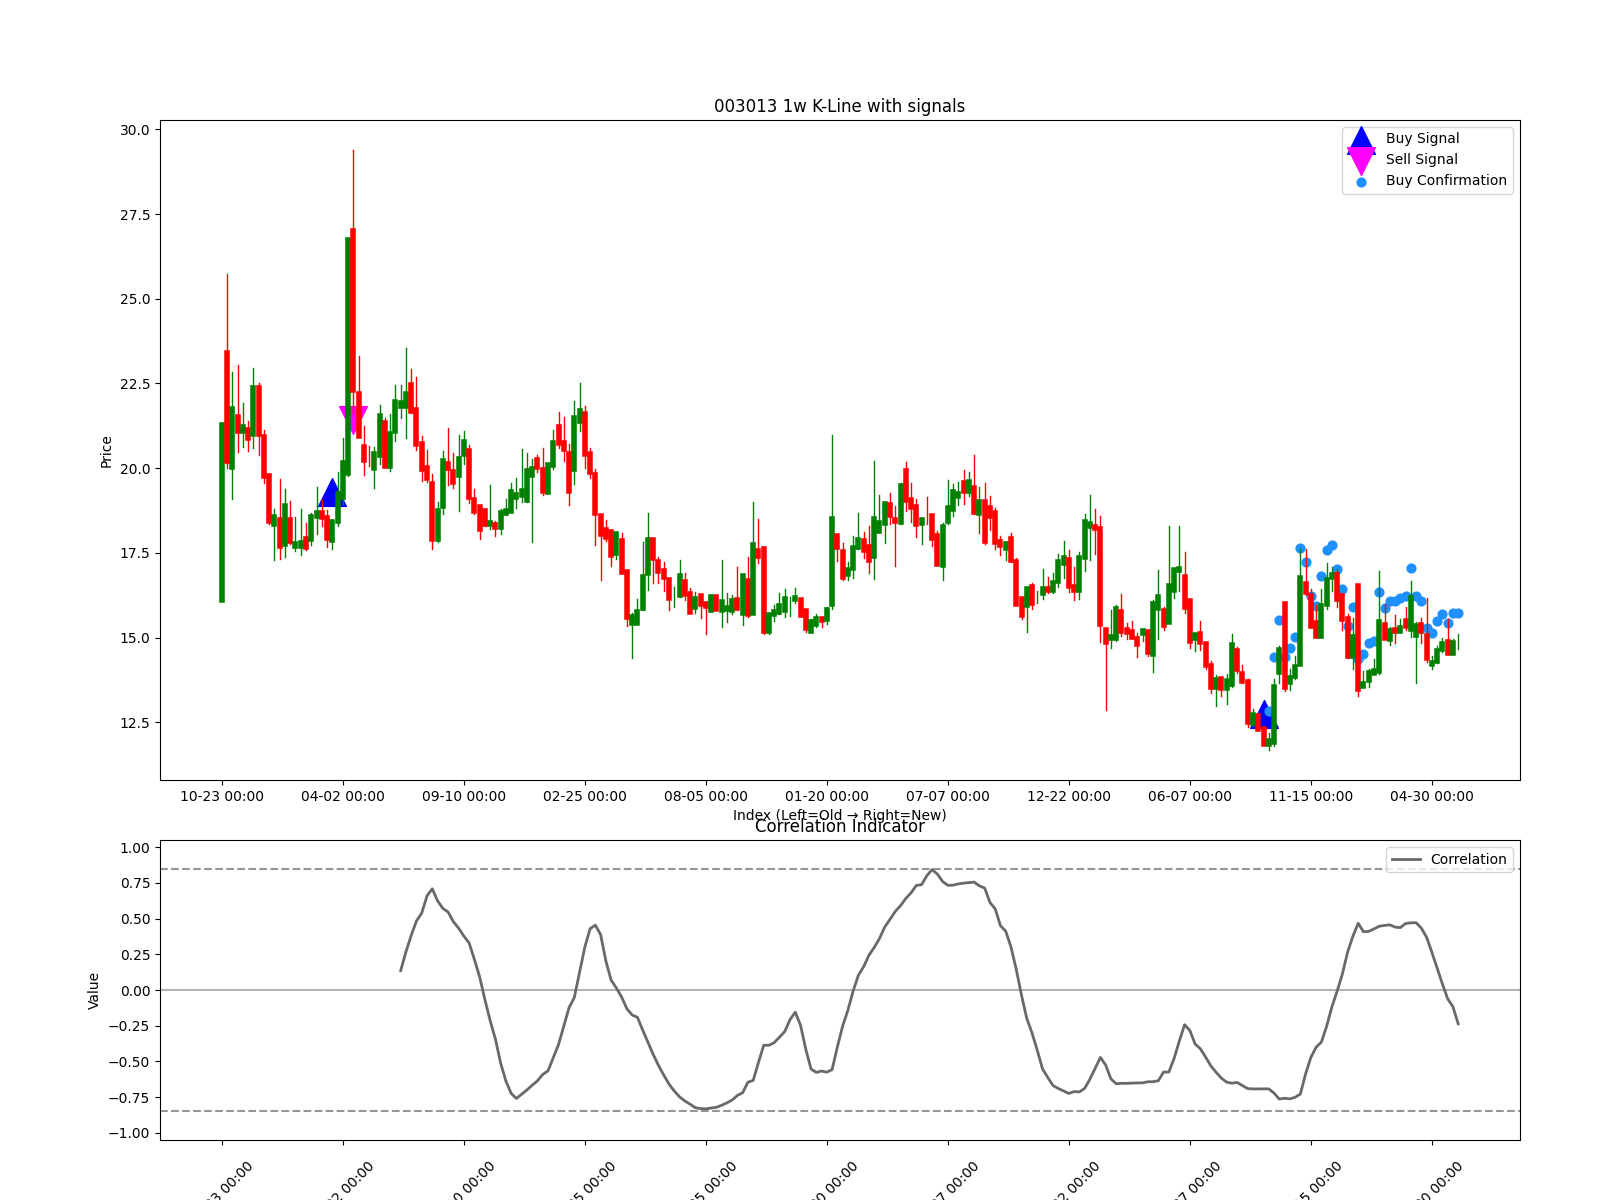Click the Price y-axis label

[106, 452]
